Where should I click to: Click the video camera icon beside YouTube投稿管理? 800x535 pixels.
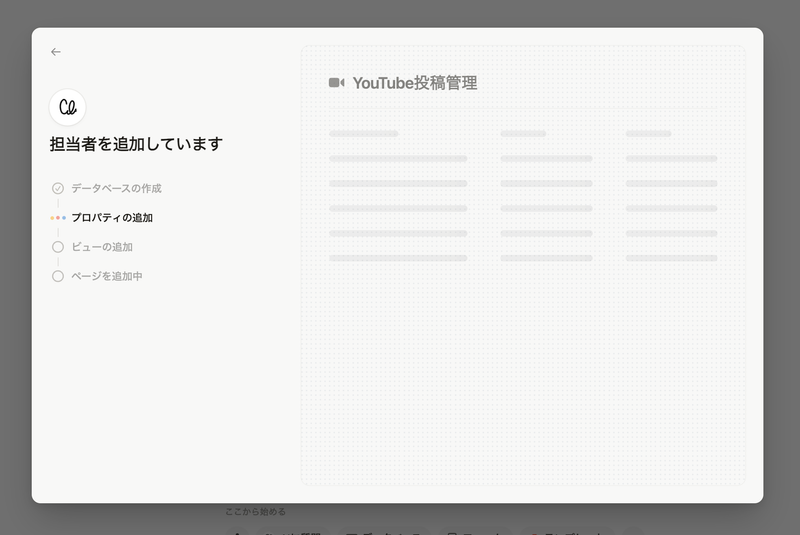pos(337,83)
